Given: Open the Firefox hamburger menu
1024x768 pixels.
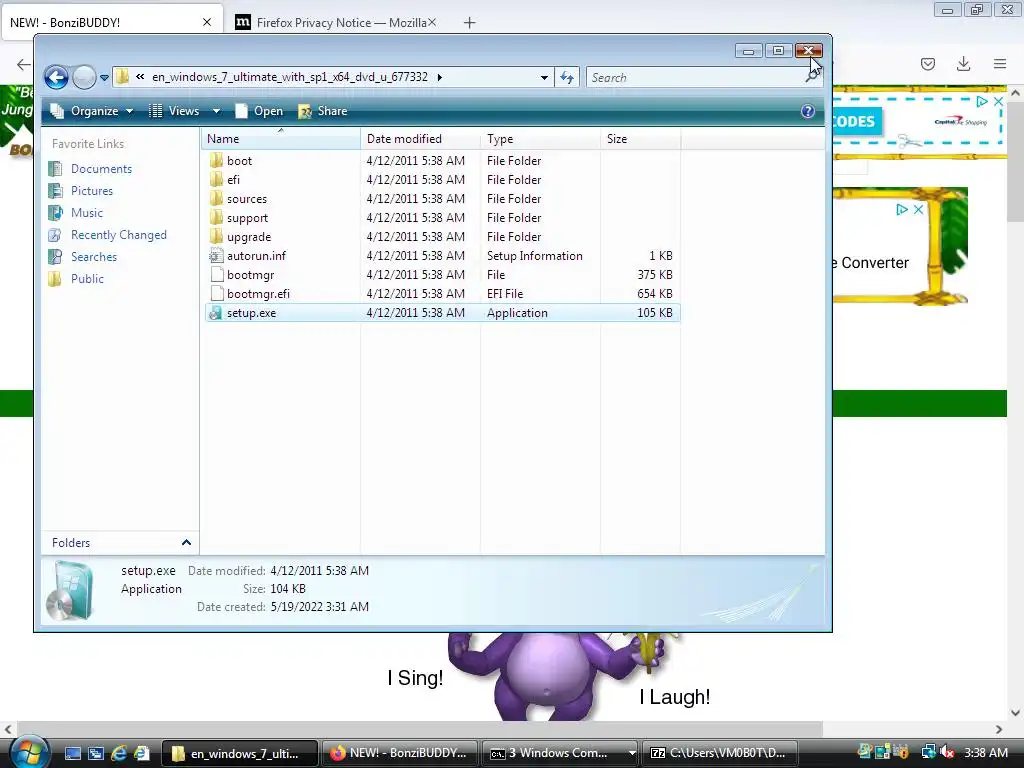Looking at the screenshot, I should [1000, 64].
